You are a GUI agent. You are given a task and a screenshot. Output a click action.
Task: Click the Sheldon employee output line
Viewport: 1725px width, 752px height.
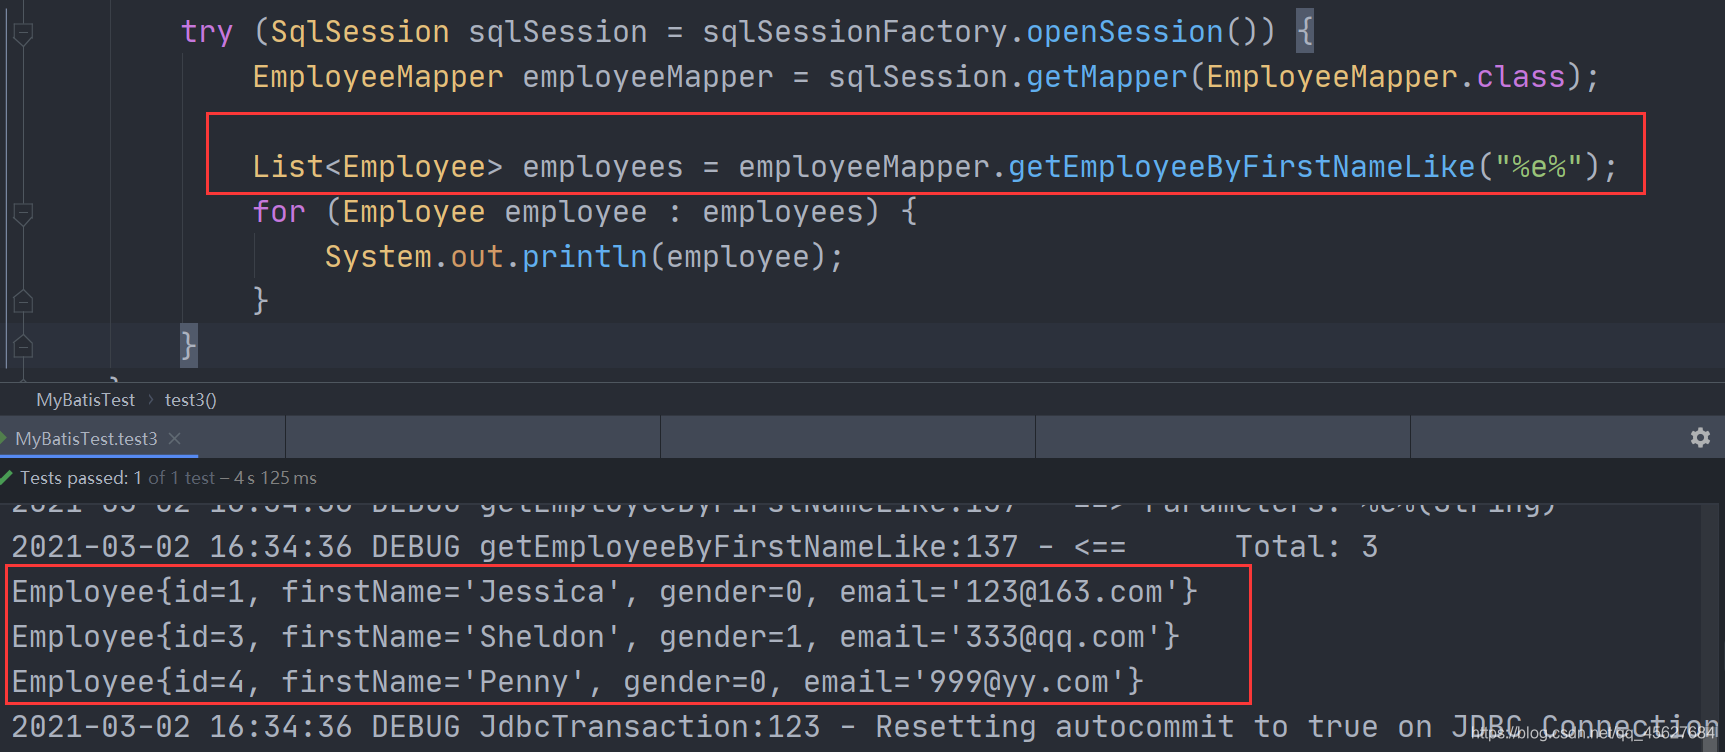click(596, 637)
